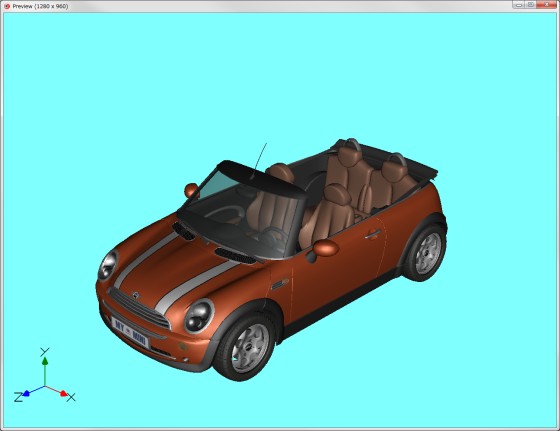Close the Preview window

point(546,5)
